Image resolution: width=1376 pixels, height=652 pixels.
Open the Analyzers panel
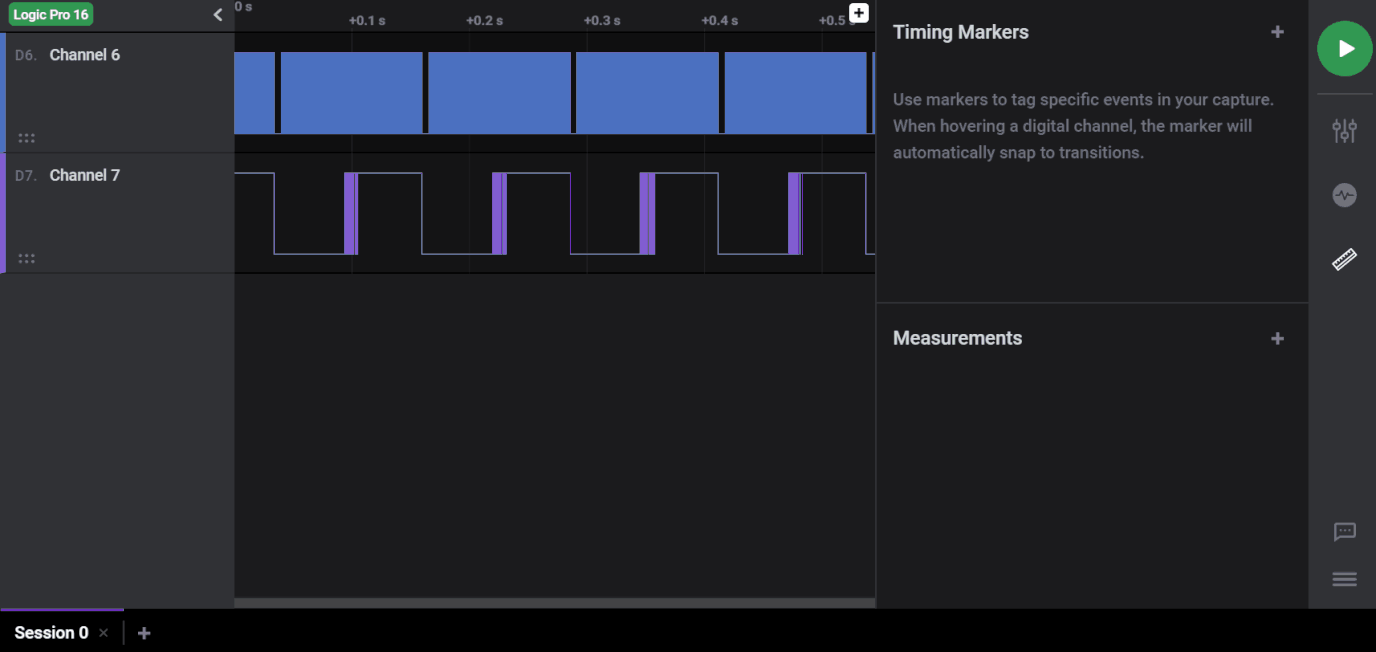[x=1344, y=195]
